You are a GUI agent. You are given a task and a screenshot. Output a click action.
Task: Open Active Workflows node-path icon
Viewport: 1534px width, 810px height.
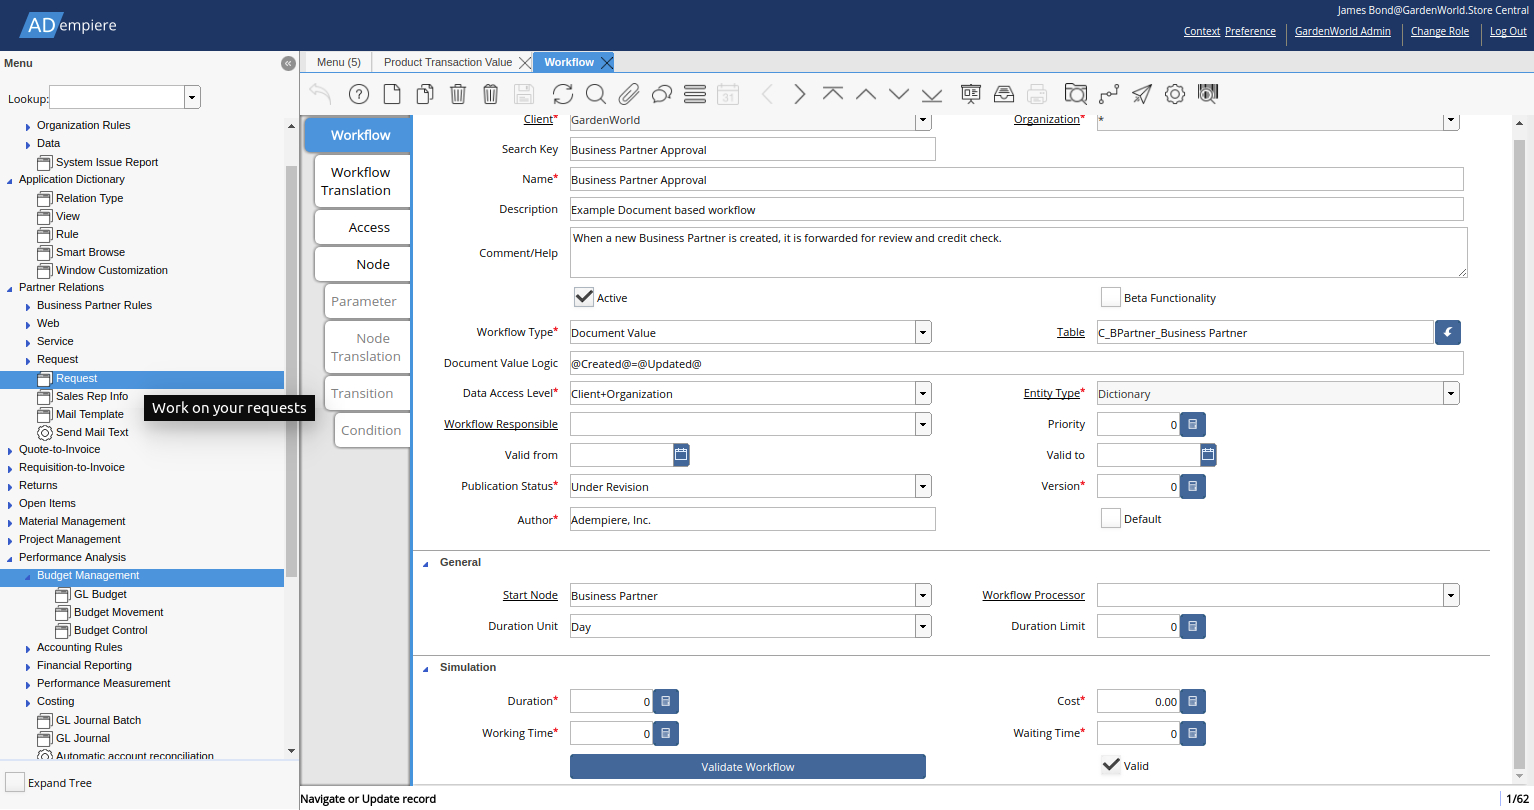(1109, 94)
